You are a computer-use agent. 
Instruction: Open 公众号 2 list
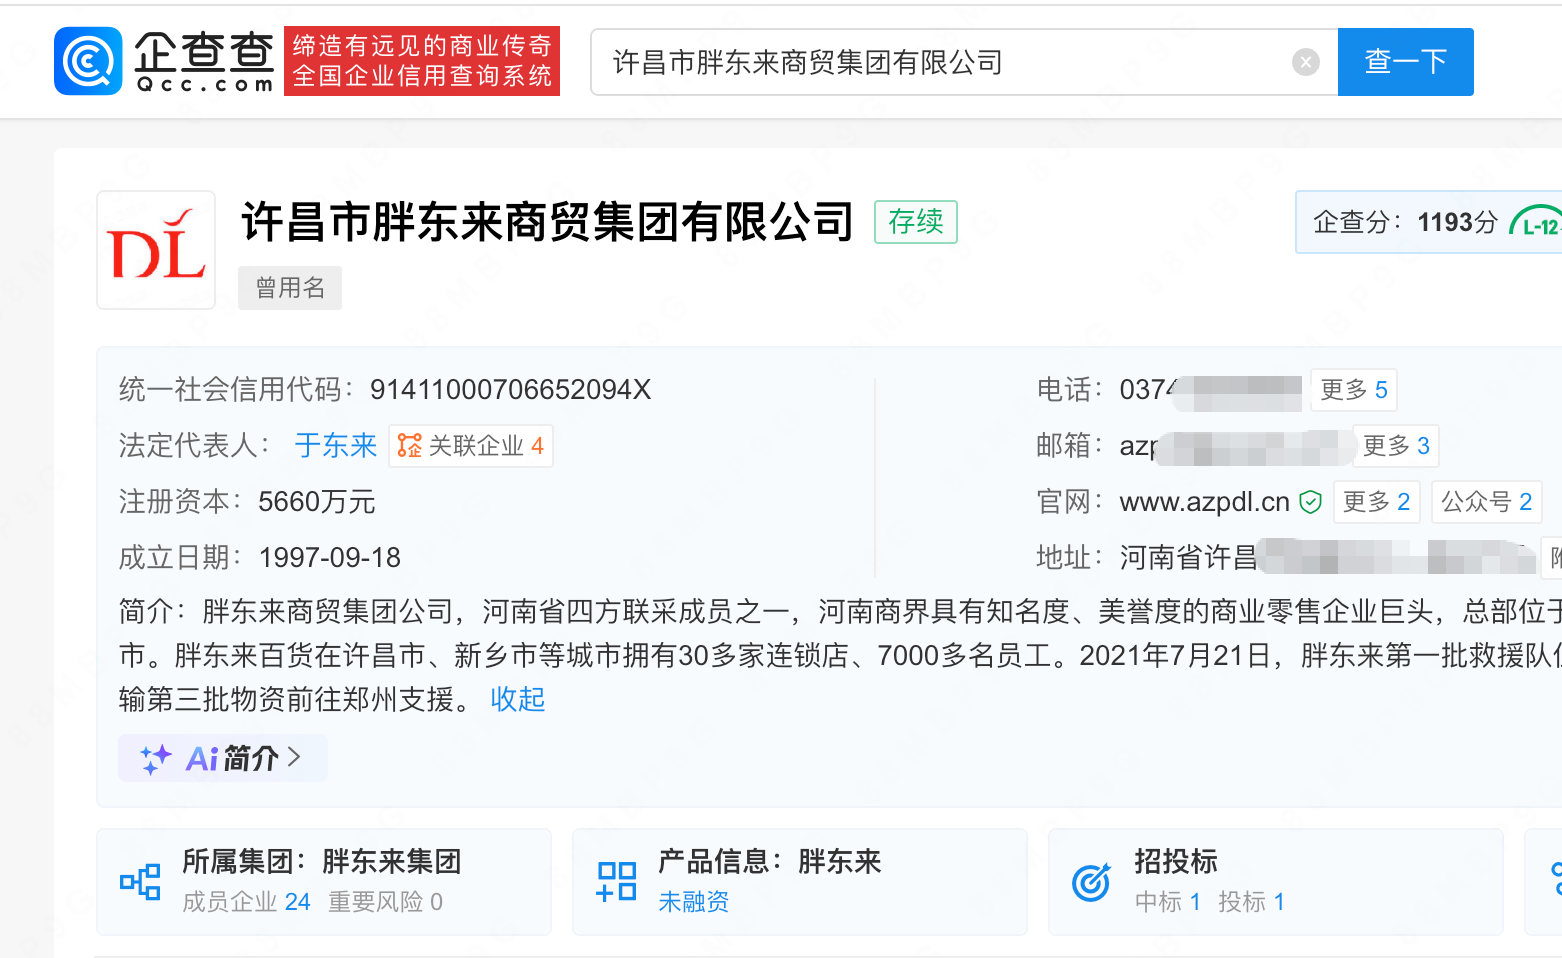1486,502
